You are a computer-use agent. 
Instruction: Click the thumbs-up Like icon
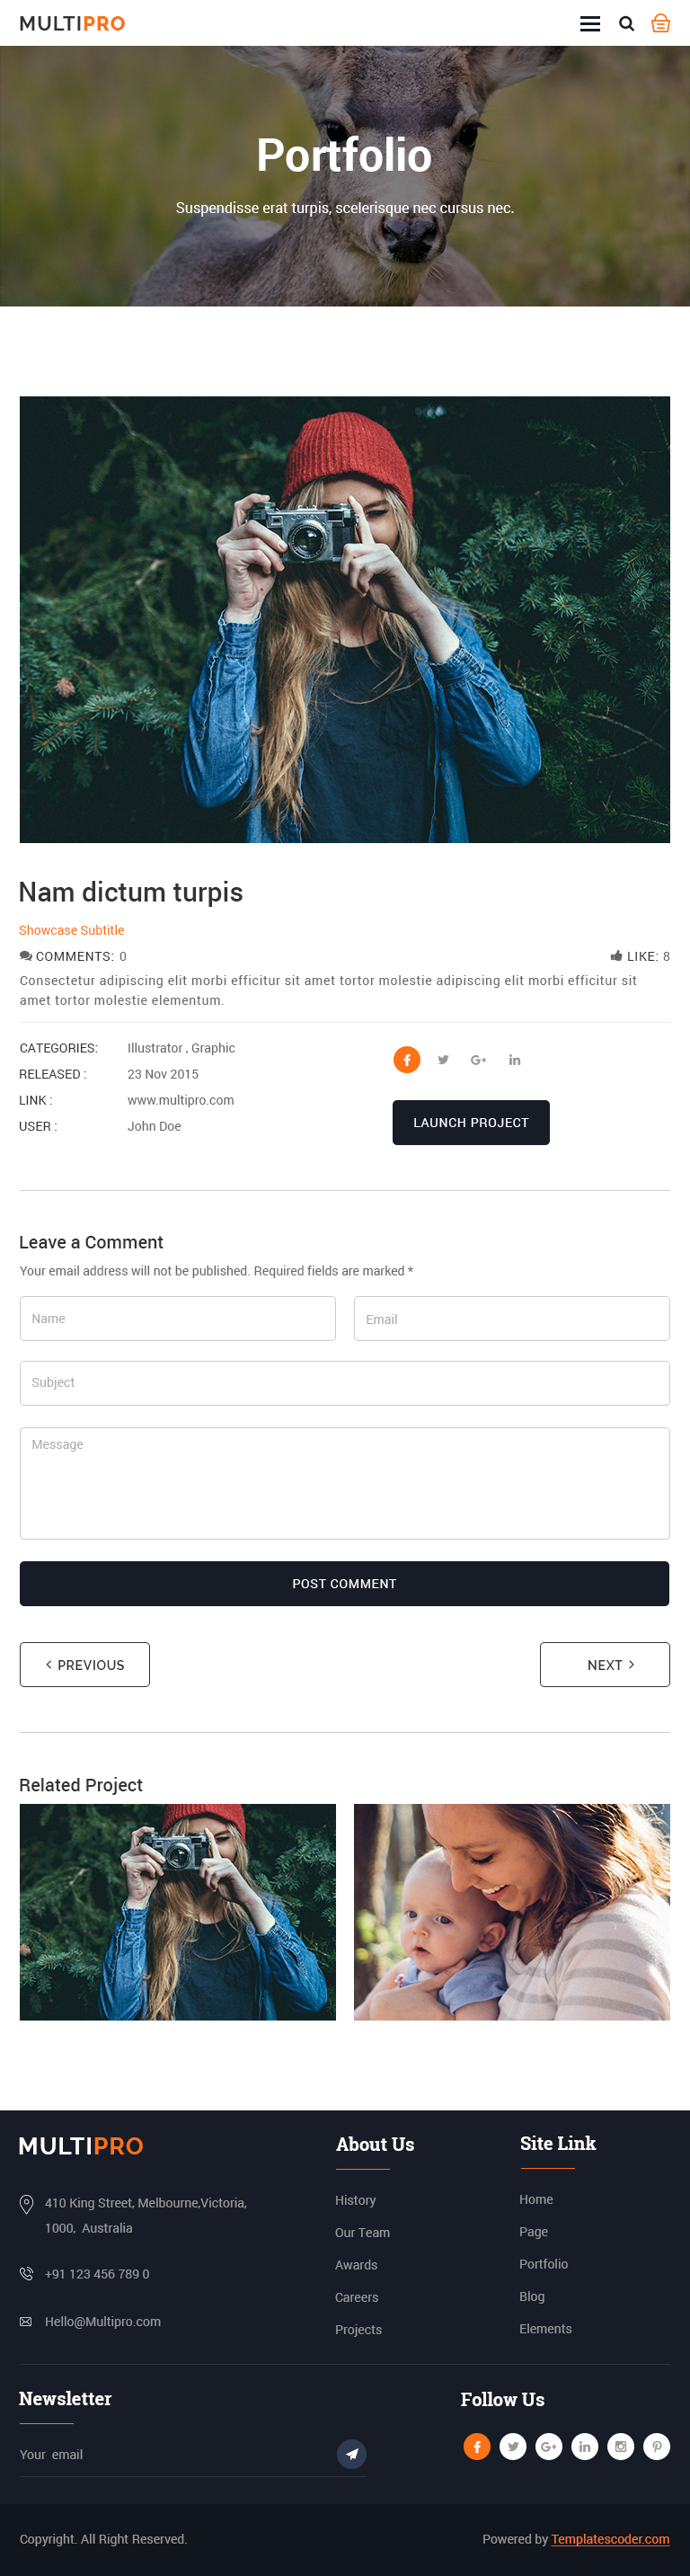click(617, 956)
